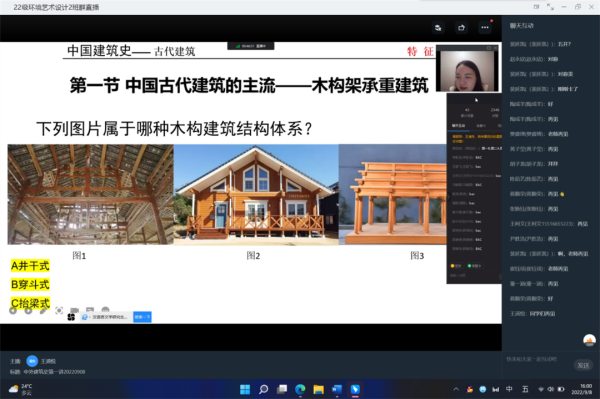Collapse the floating panel via left edge arrow
The image size is (600, 399).
coord(448,197)
